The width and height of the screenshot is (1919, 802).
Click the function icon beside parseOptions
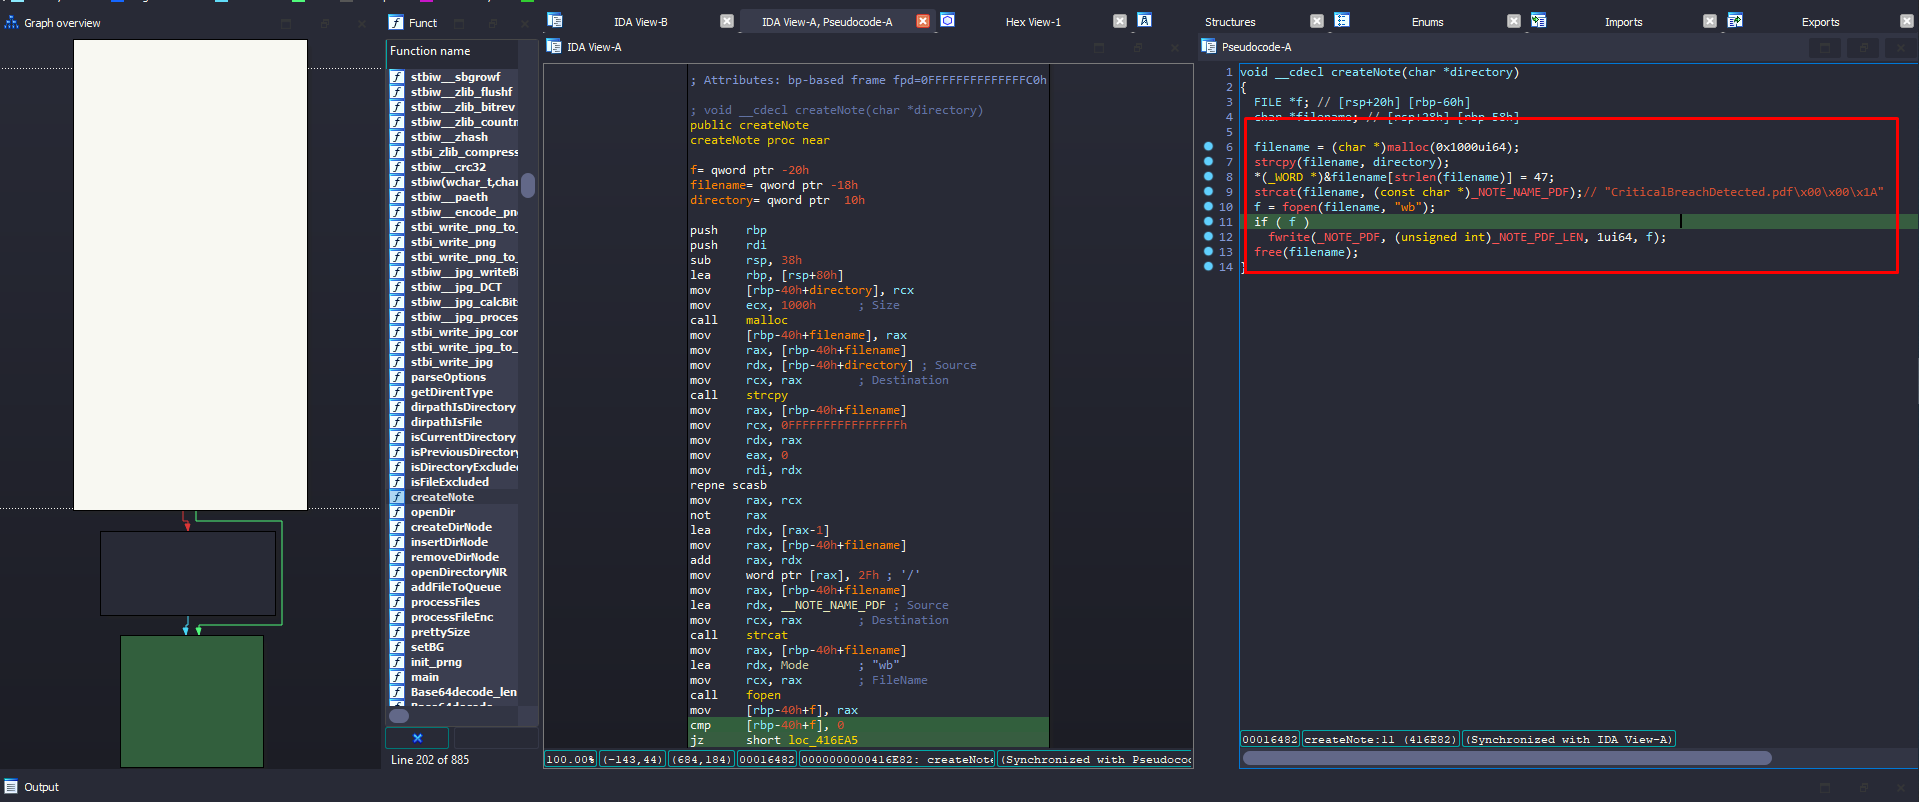(397, 377)
